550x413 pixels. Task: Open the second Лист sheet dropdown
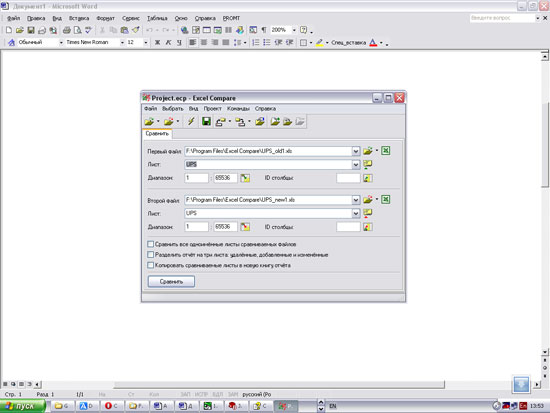point(356,213)
